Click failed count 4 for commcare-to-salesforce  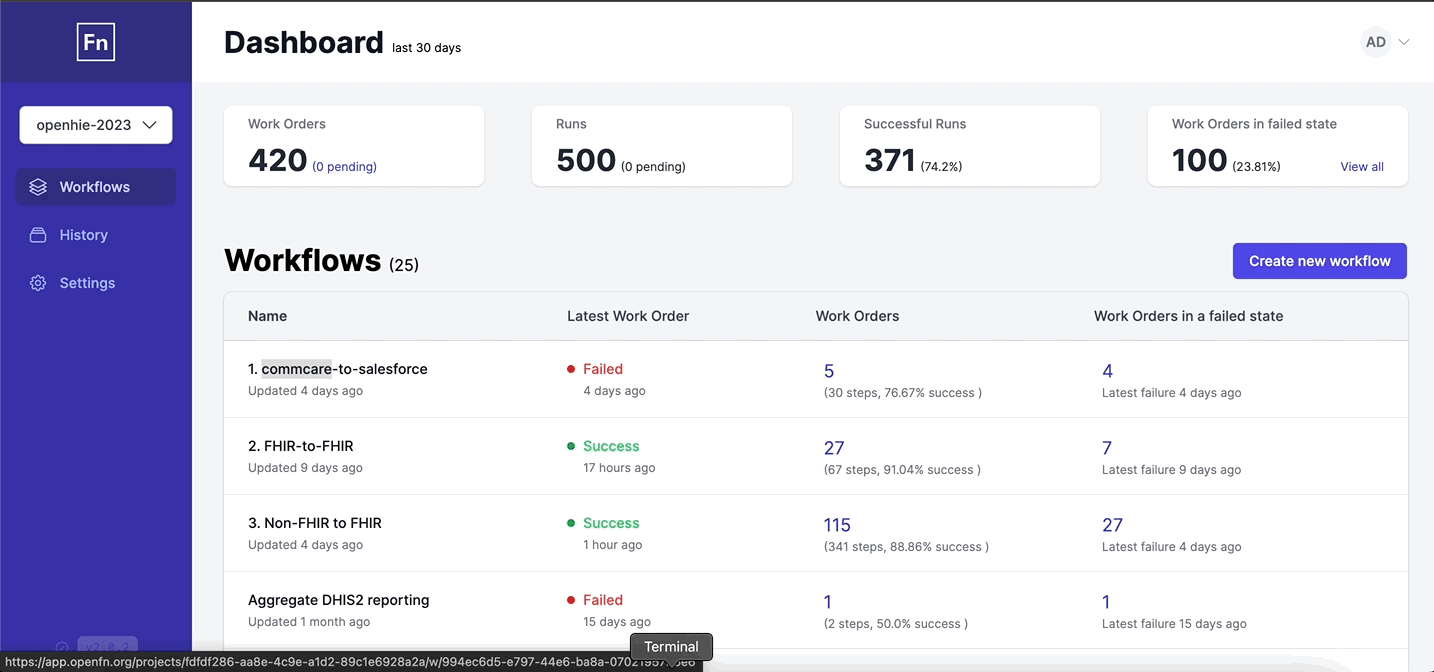tap(1107, 371)
